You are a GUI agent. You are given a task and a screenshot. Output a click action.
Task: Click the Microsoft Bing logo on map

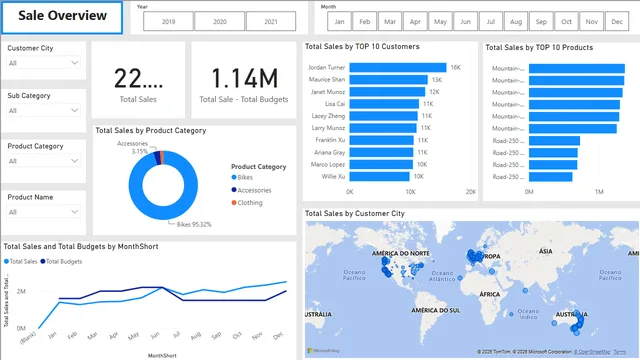[x=323, y=351]
